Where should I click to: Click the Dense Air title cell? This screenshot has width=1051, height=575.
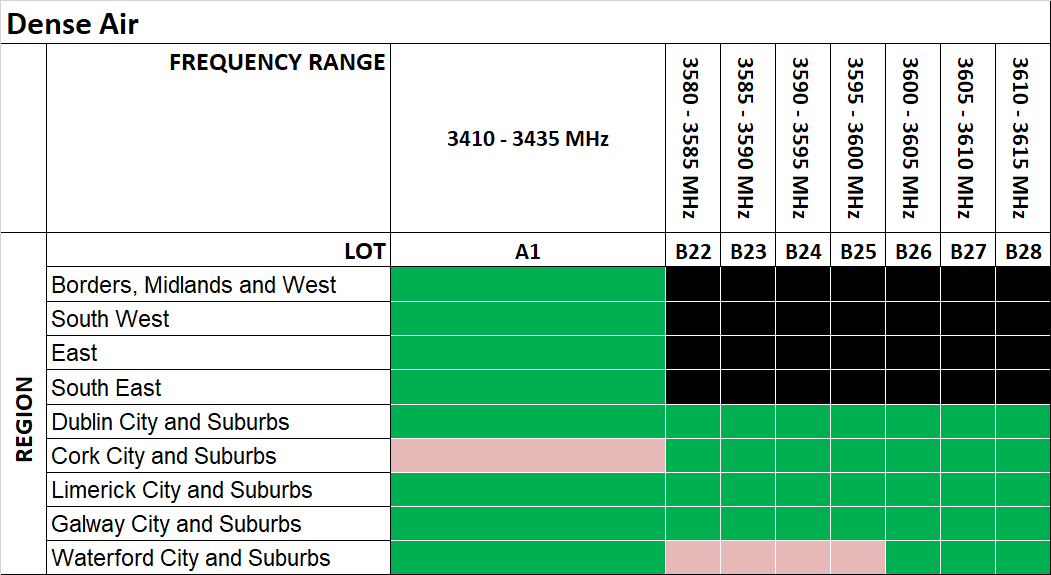73,24
